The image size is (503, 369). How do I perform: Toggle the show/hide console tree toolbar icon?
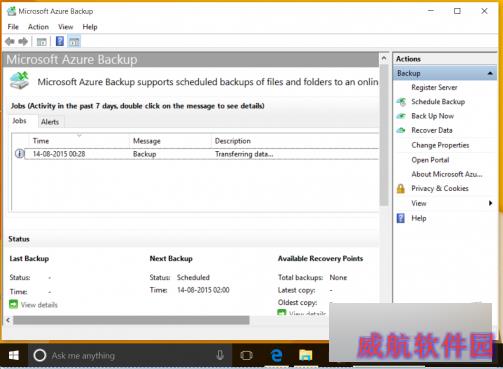(42, 42)
